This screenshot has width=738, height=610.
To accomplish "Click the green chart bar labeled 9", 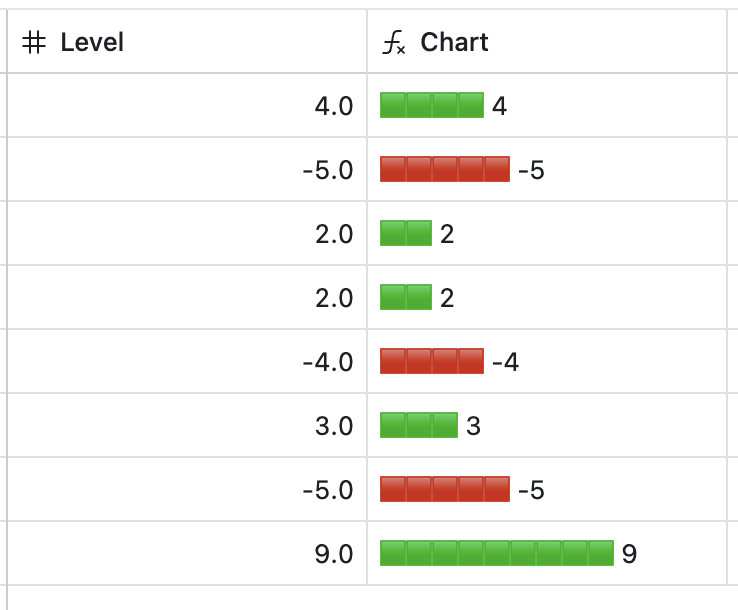I will [497, 553].
